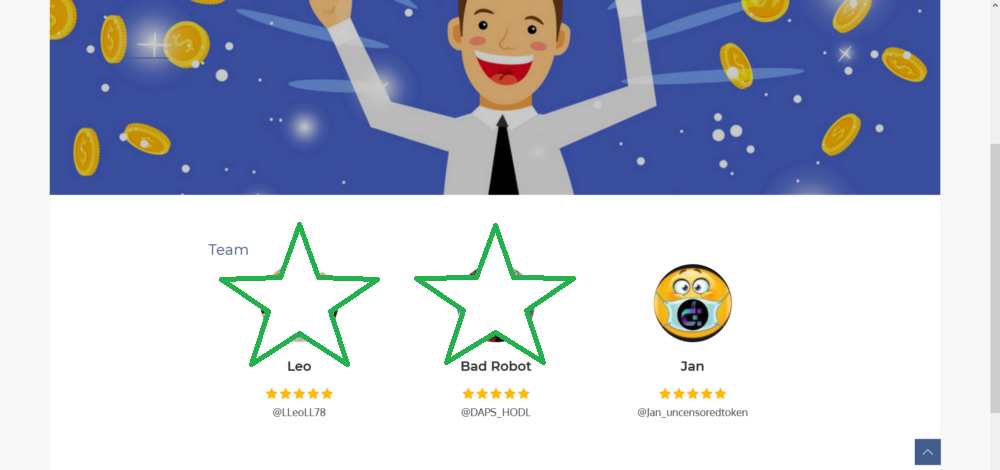Click the cartoon businessman banner image

(x=495, y=97)
